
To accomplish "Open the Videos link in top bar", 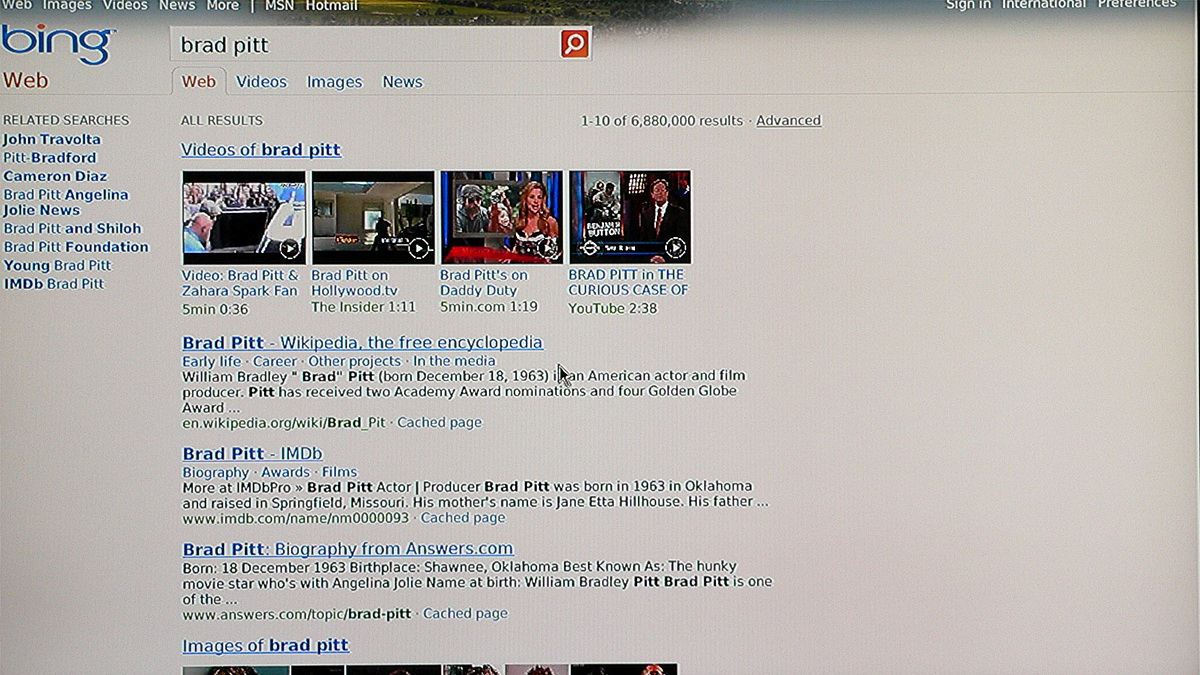I will click(125, 6).
